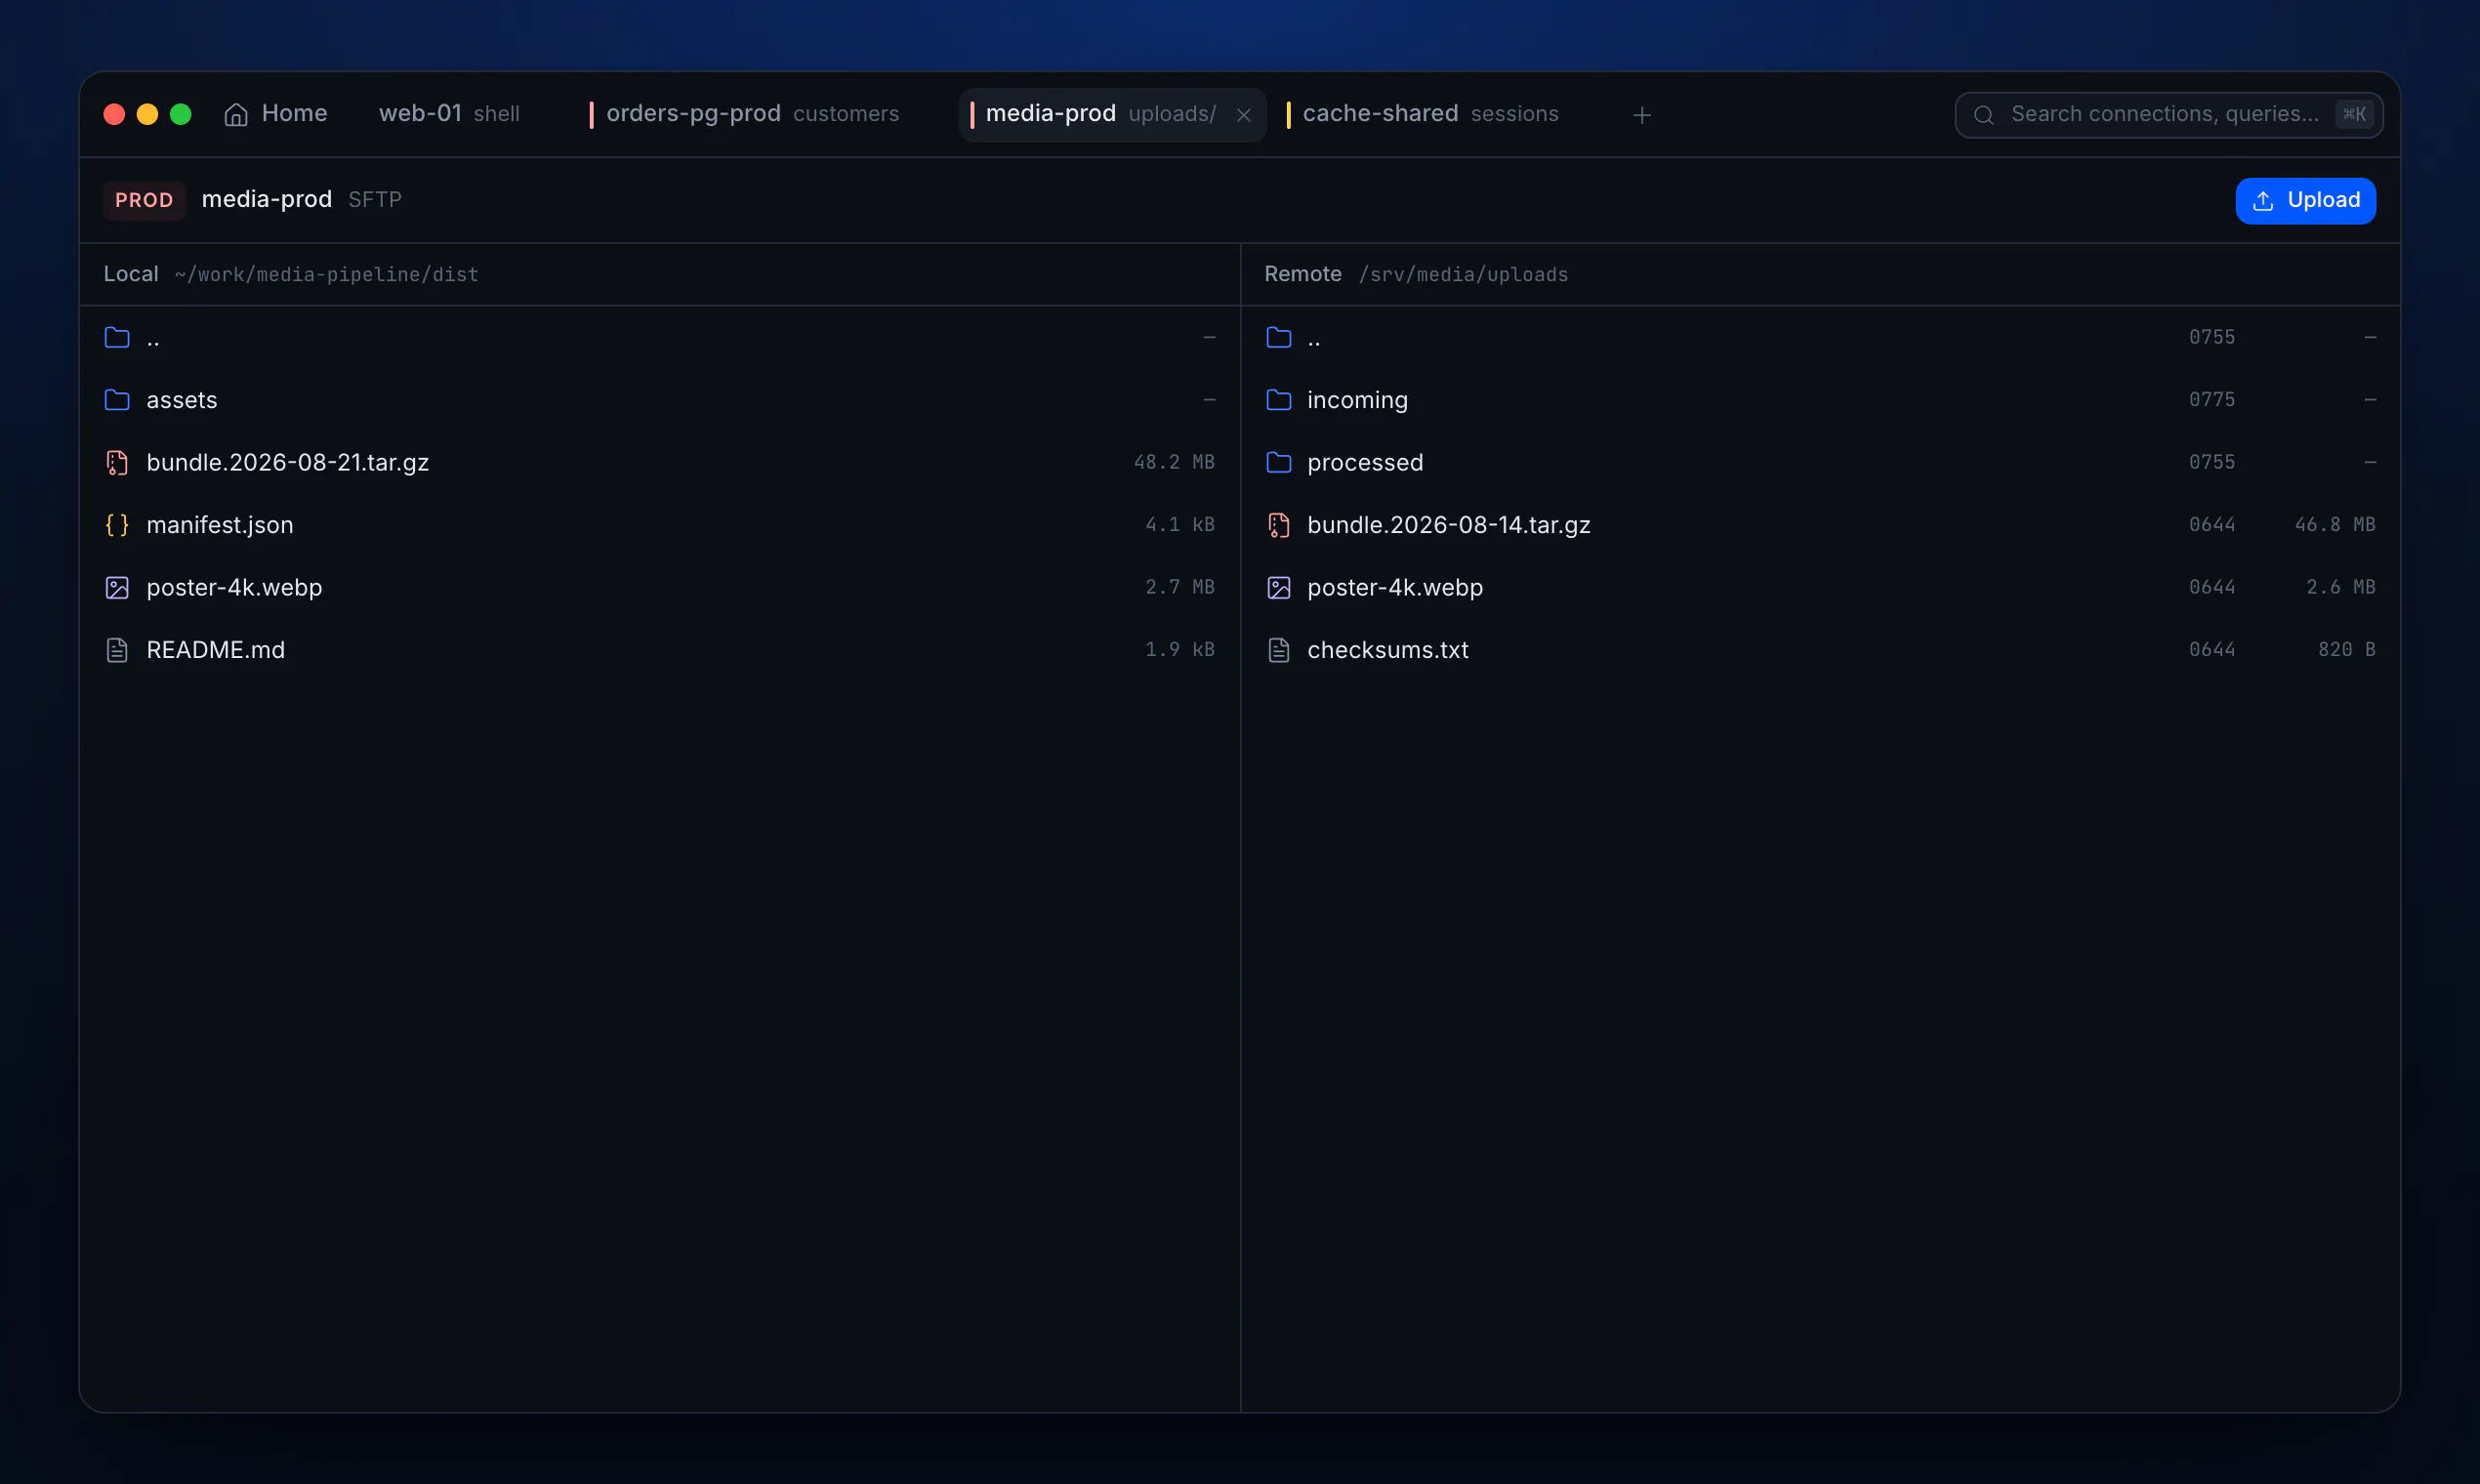Open a new tab with the plus icon
Image resolution: width=2480 pixels, height=1484 pixels.
click(1641, 115)
